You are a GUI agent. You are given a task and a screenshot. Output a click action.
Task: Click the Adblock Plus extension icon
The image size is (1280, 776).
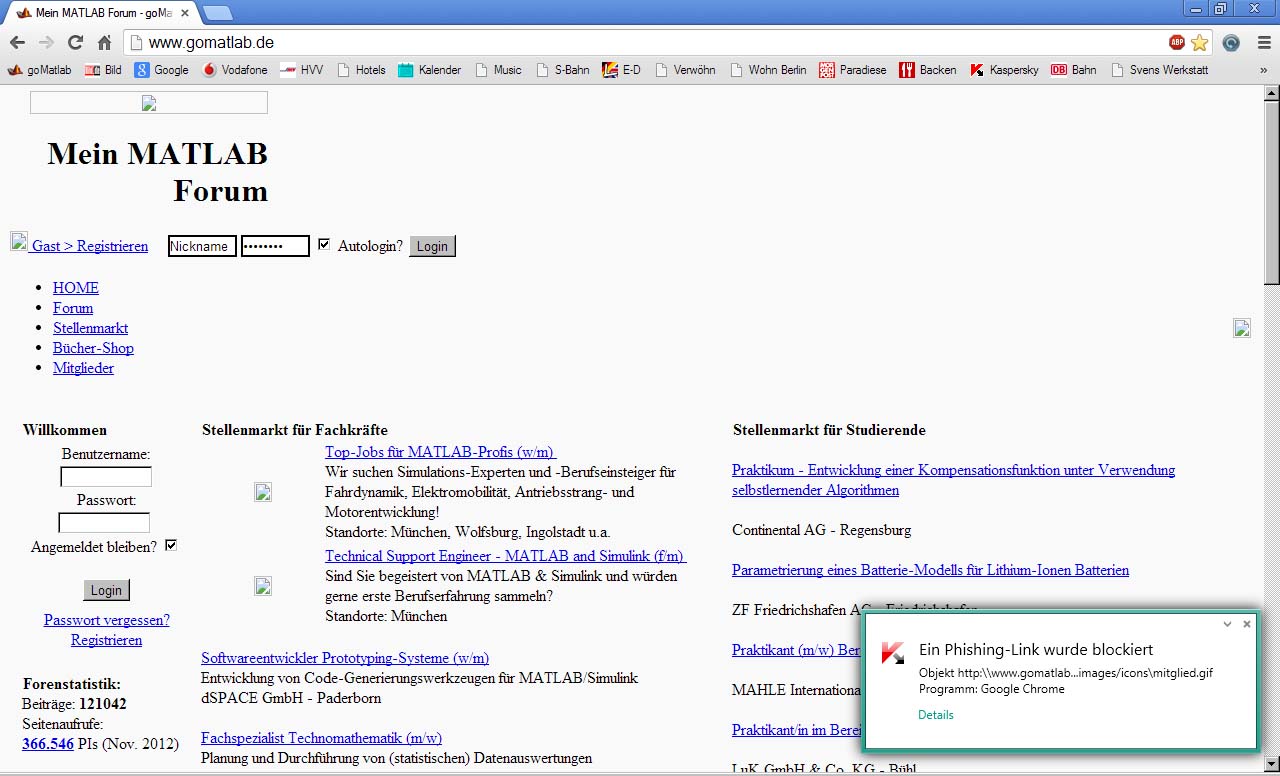pos(1177,43)
